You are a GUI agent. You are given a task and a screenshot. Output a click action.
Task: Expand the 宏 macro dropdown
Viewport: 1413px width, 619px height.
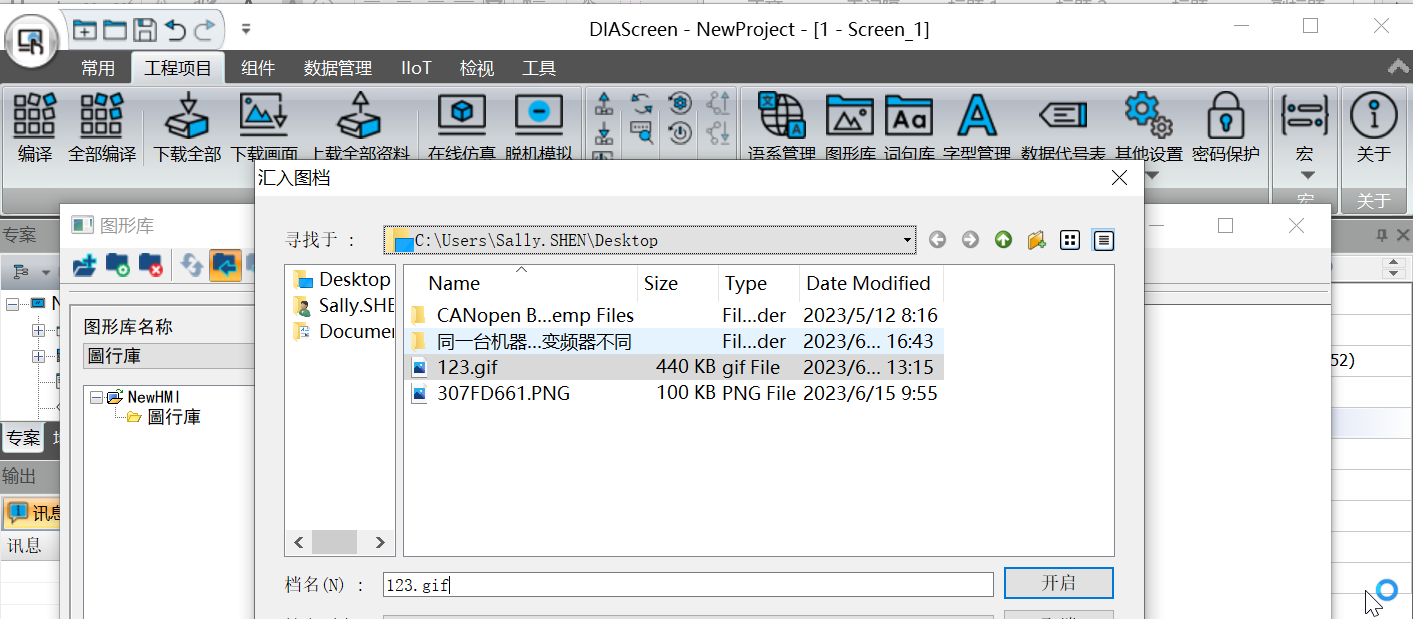tap(1304, 175)
